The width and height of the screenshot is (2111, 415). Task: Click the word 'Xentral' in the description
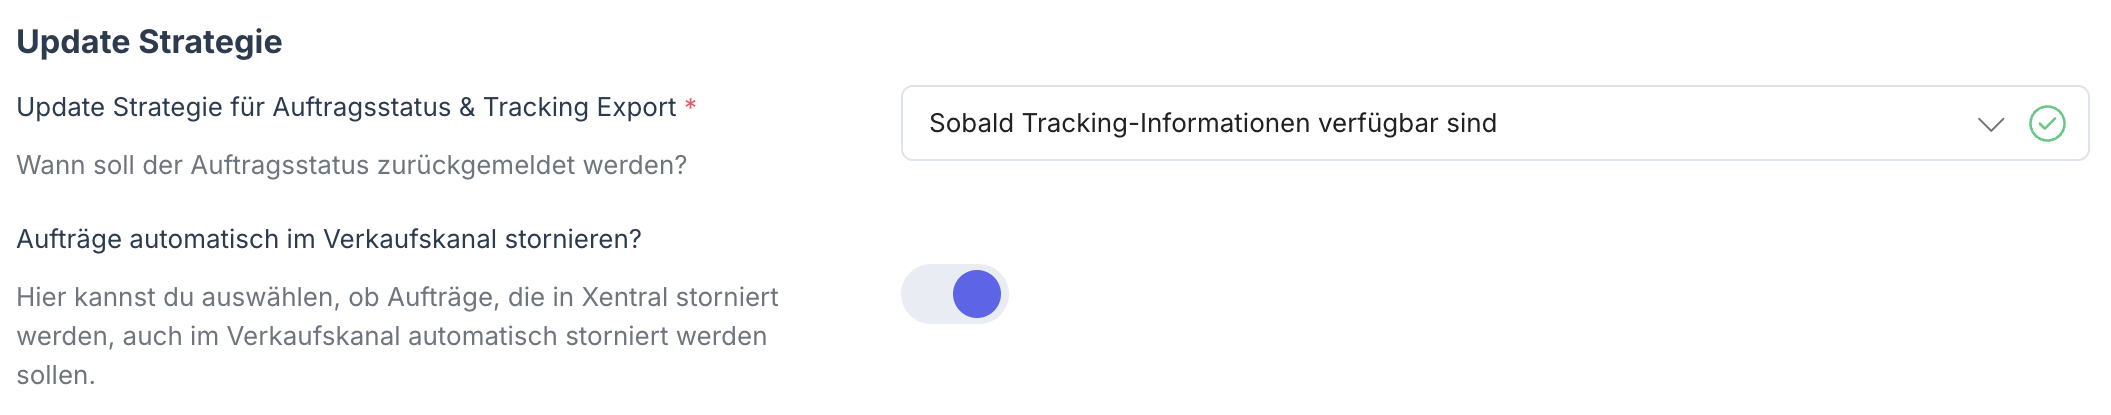click(x=624, y=297)
